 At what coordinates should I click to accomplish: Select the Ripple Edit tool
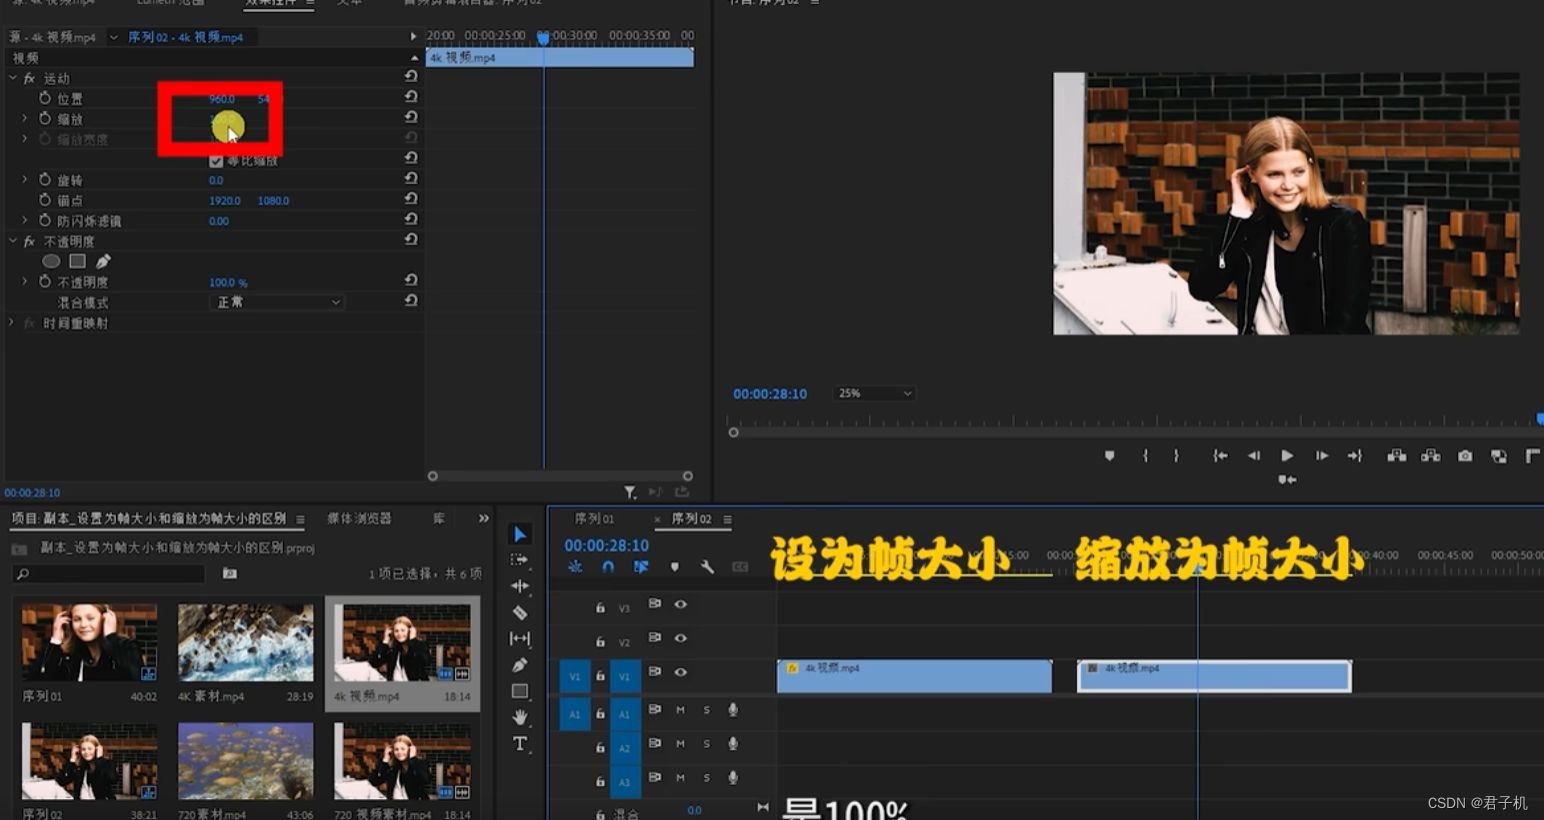(x=520, y=586)
